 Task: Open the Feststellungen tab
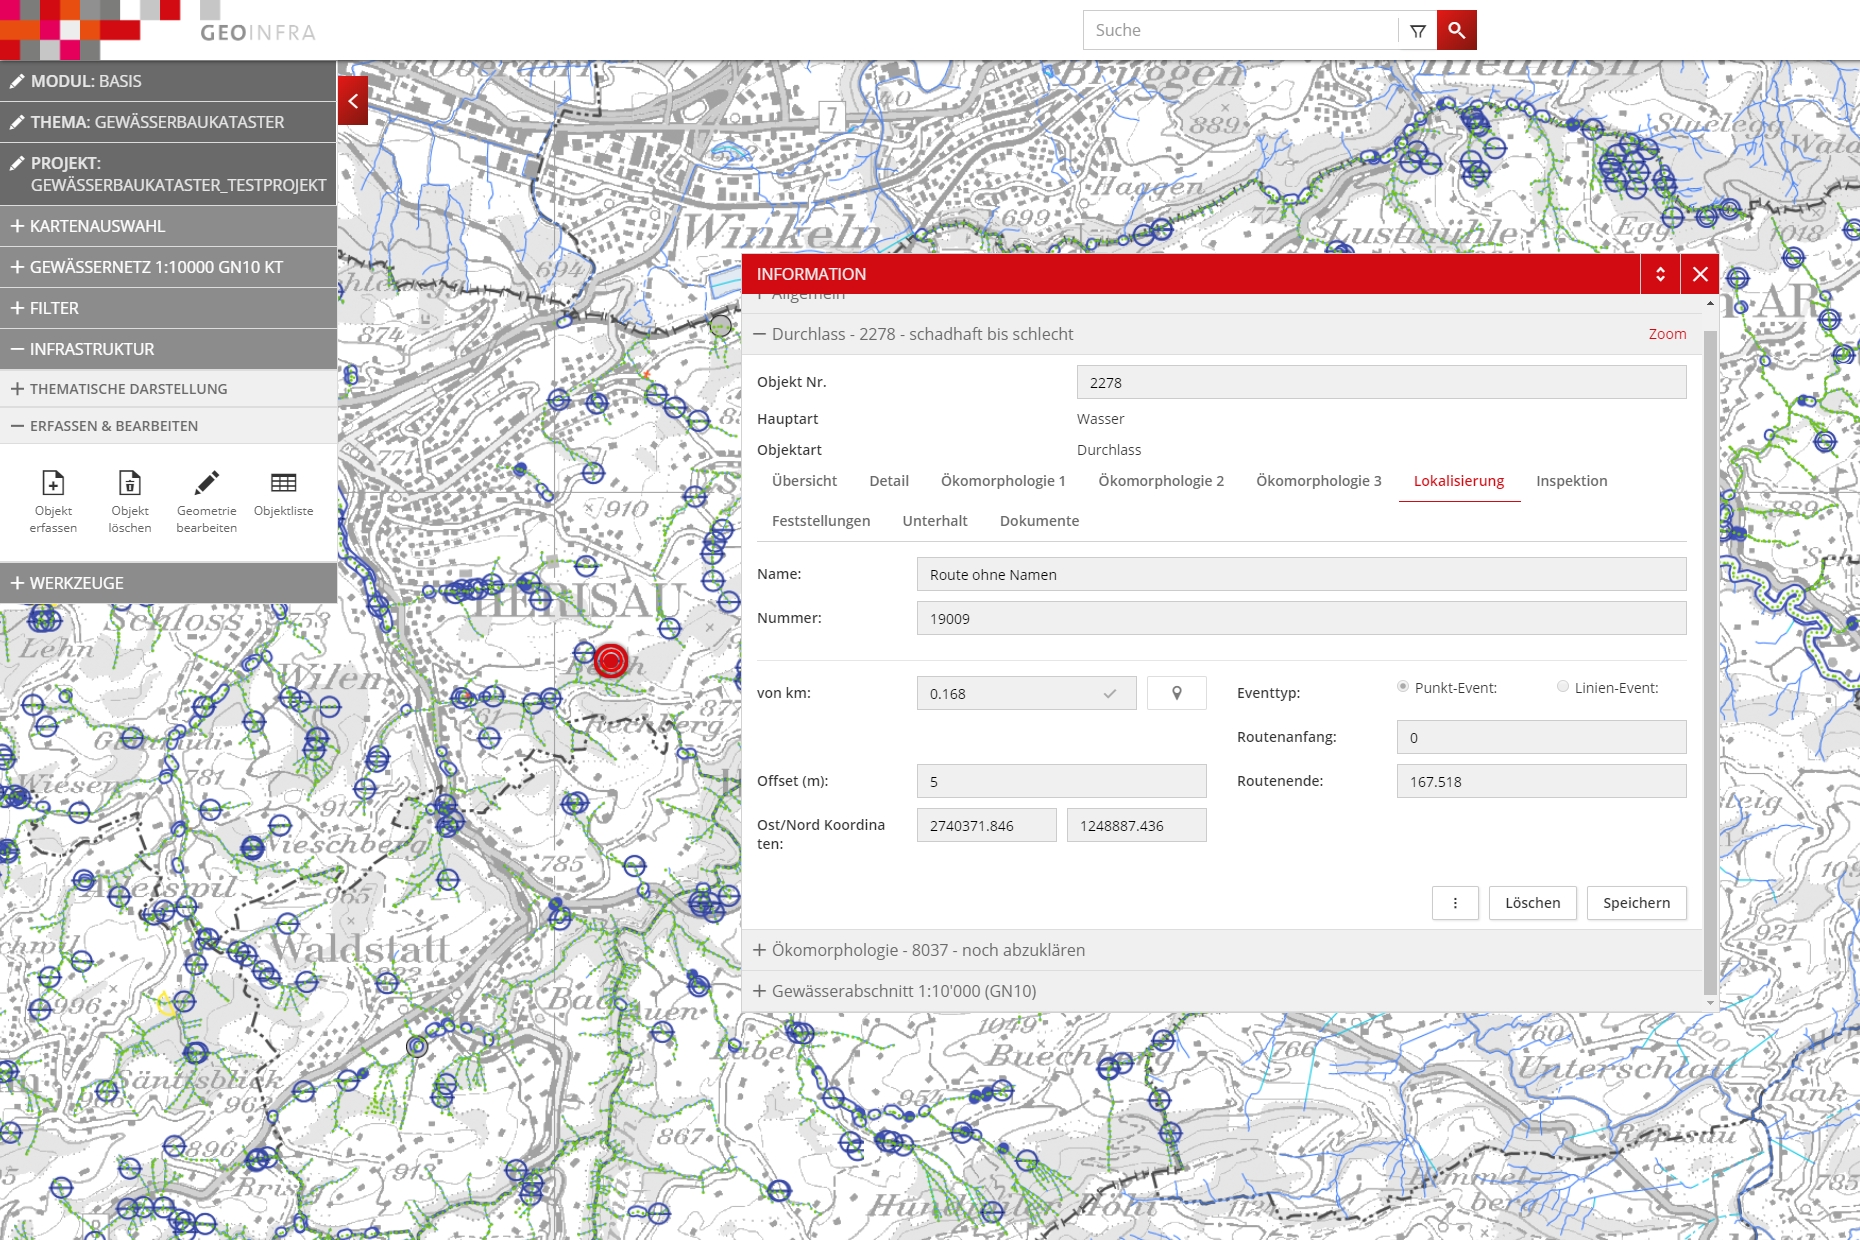(821, 521)
